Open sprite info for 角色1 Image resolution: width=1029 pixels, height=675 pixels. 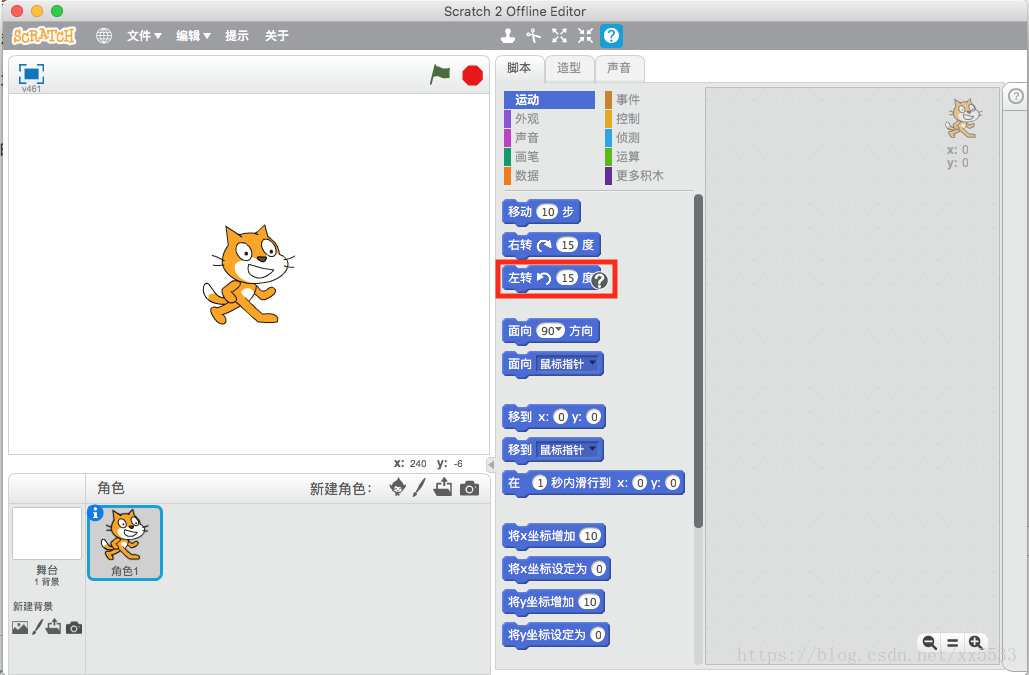point(95,513)
